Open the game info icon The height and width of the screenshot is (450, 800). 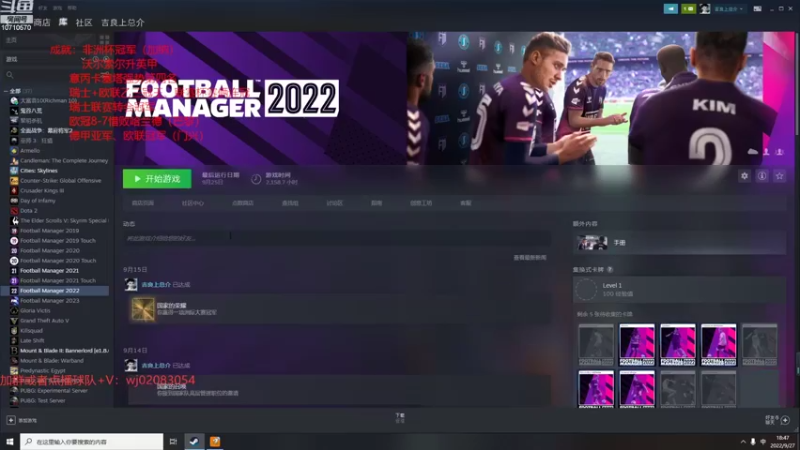tap(762, 176)
